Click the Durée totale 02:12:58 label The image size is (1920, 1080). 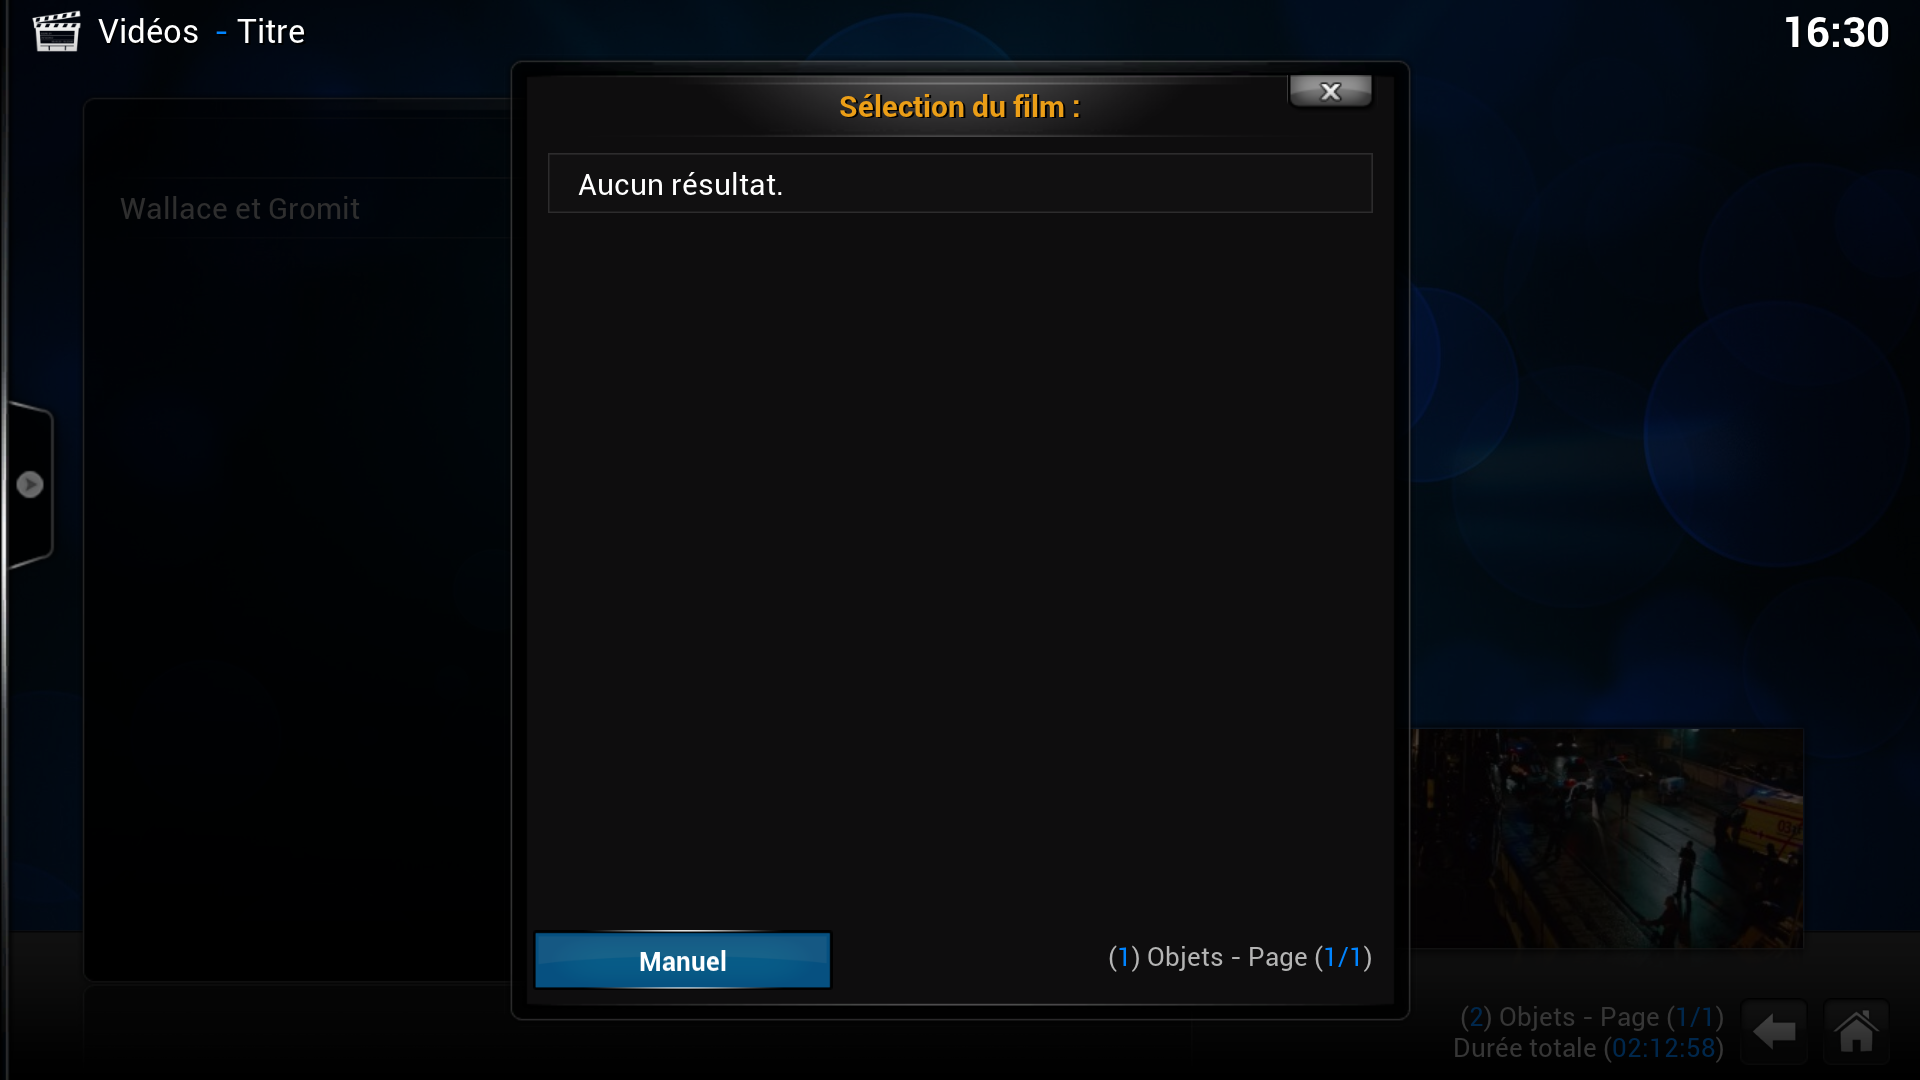1588,1048
